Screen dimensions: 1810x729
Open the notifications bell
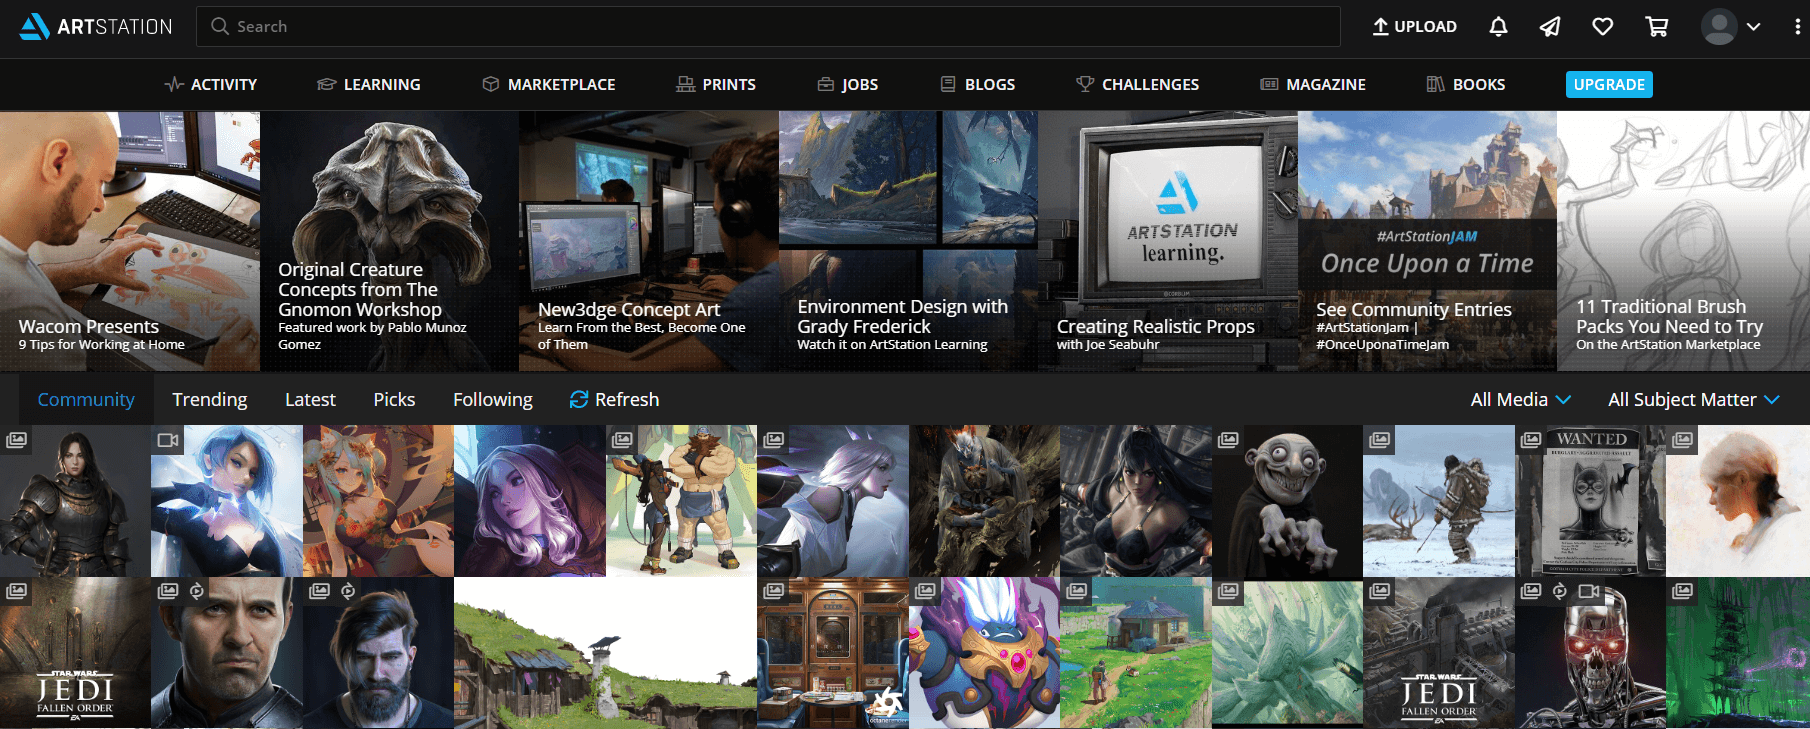pyautogui.click(x=1498, y=27)
